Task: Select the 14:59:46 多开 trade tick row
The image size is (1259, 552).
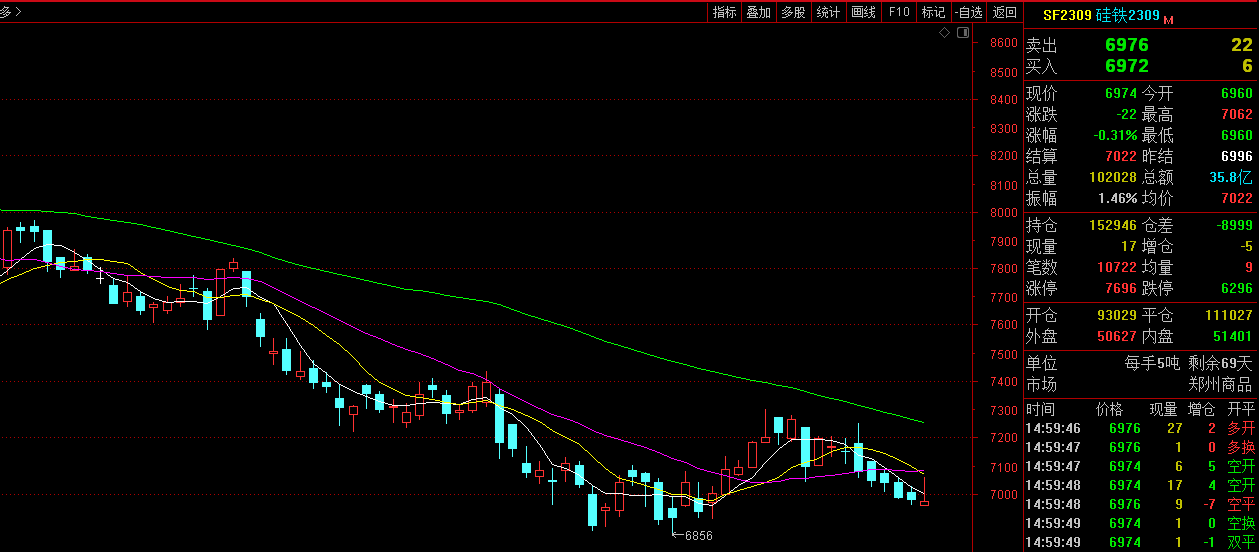Action: 1140,429
